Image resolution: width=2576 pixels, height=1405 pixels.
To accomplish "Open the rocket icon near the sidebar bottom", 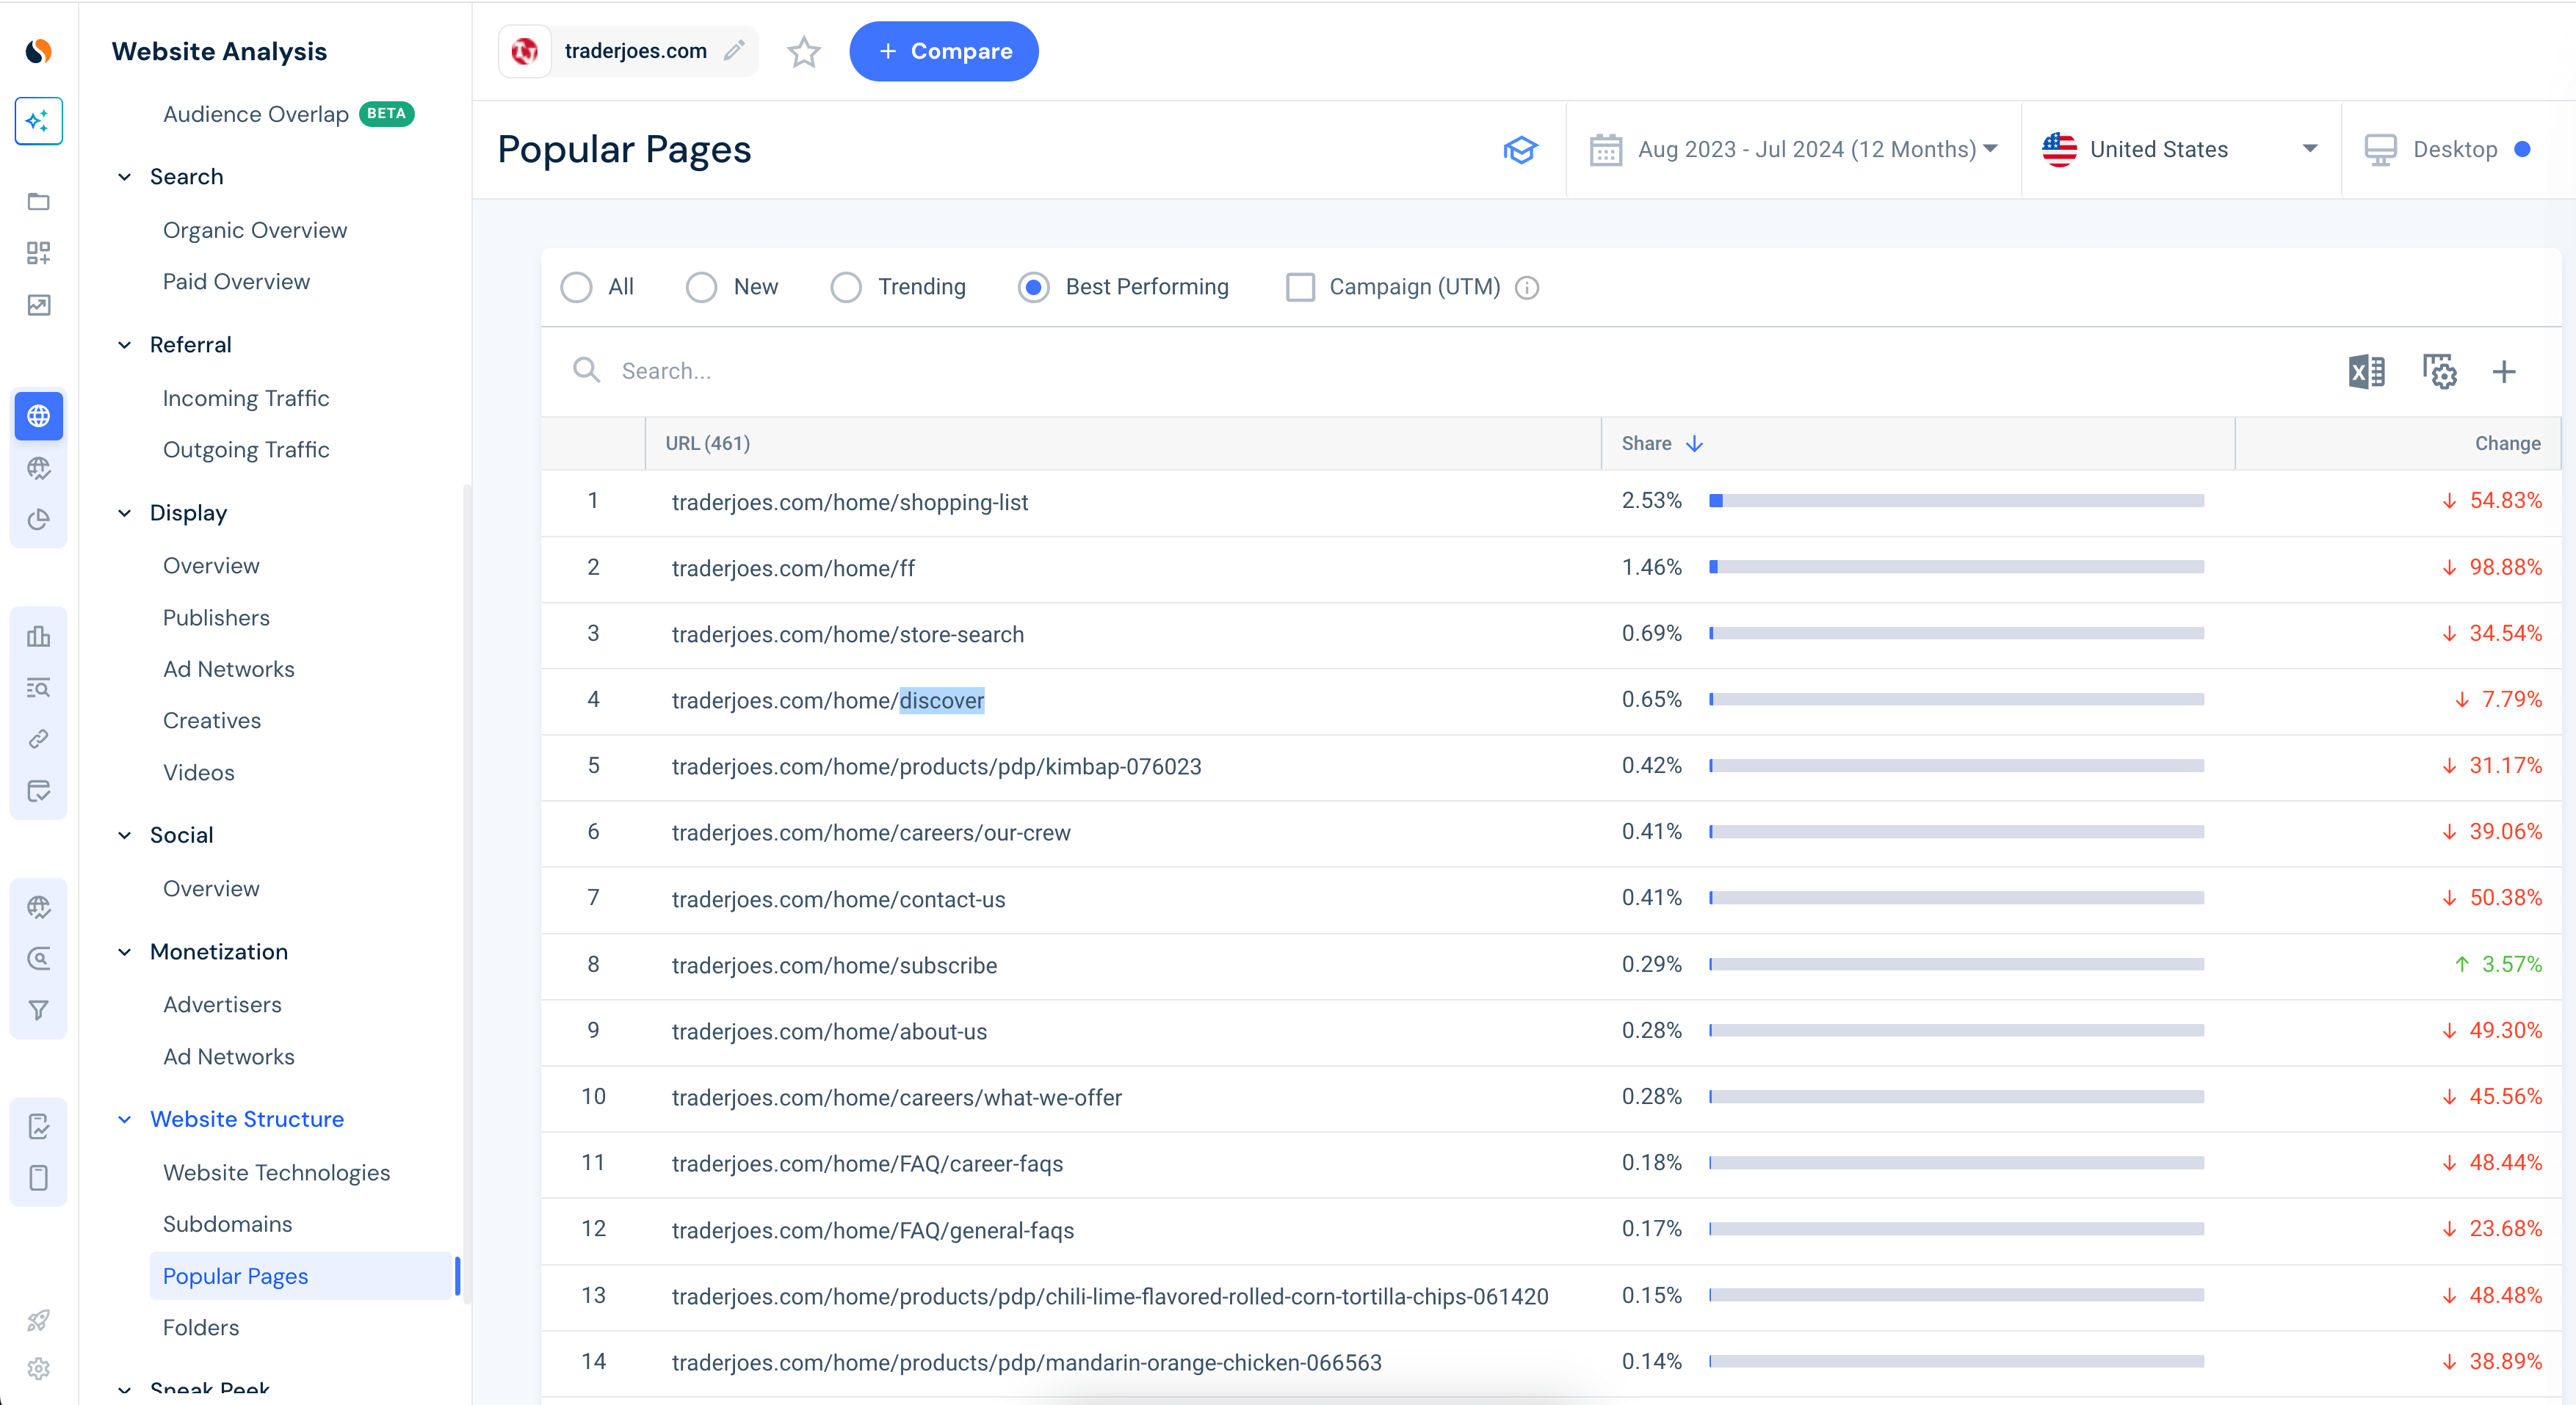I will [38, 1320].
